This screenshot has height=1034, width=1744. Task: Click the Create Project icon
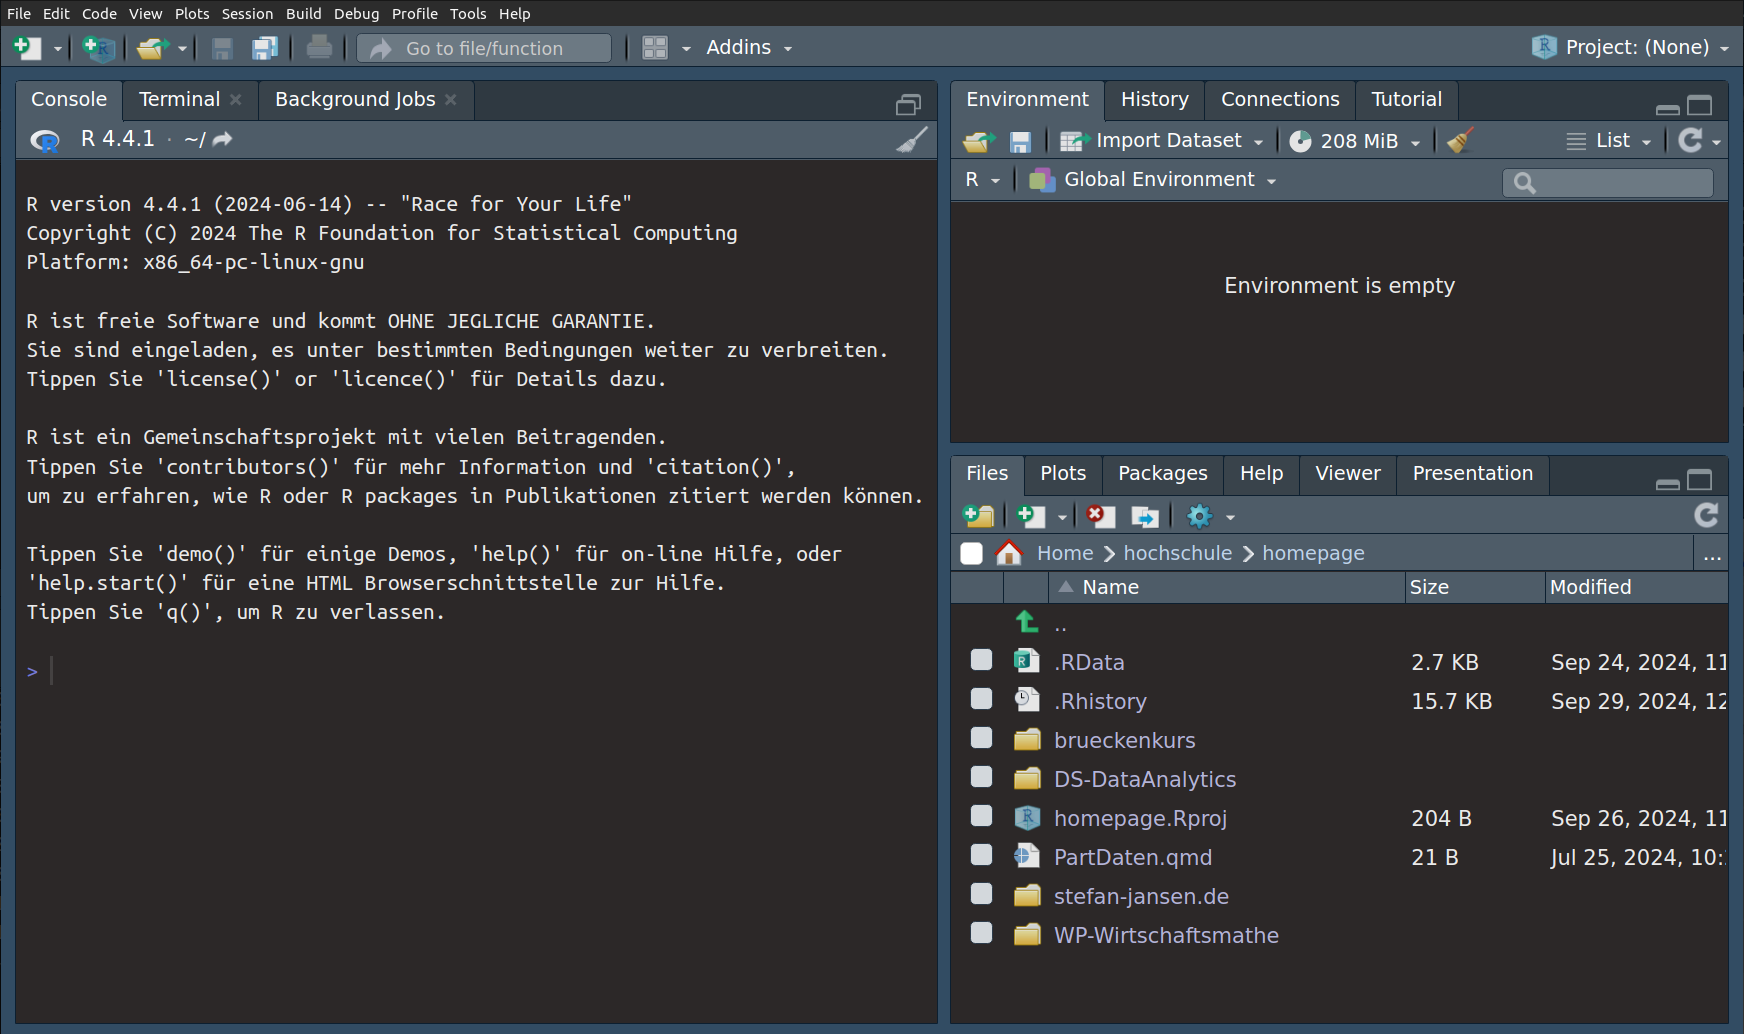coord(98,48)
